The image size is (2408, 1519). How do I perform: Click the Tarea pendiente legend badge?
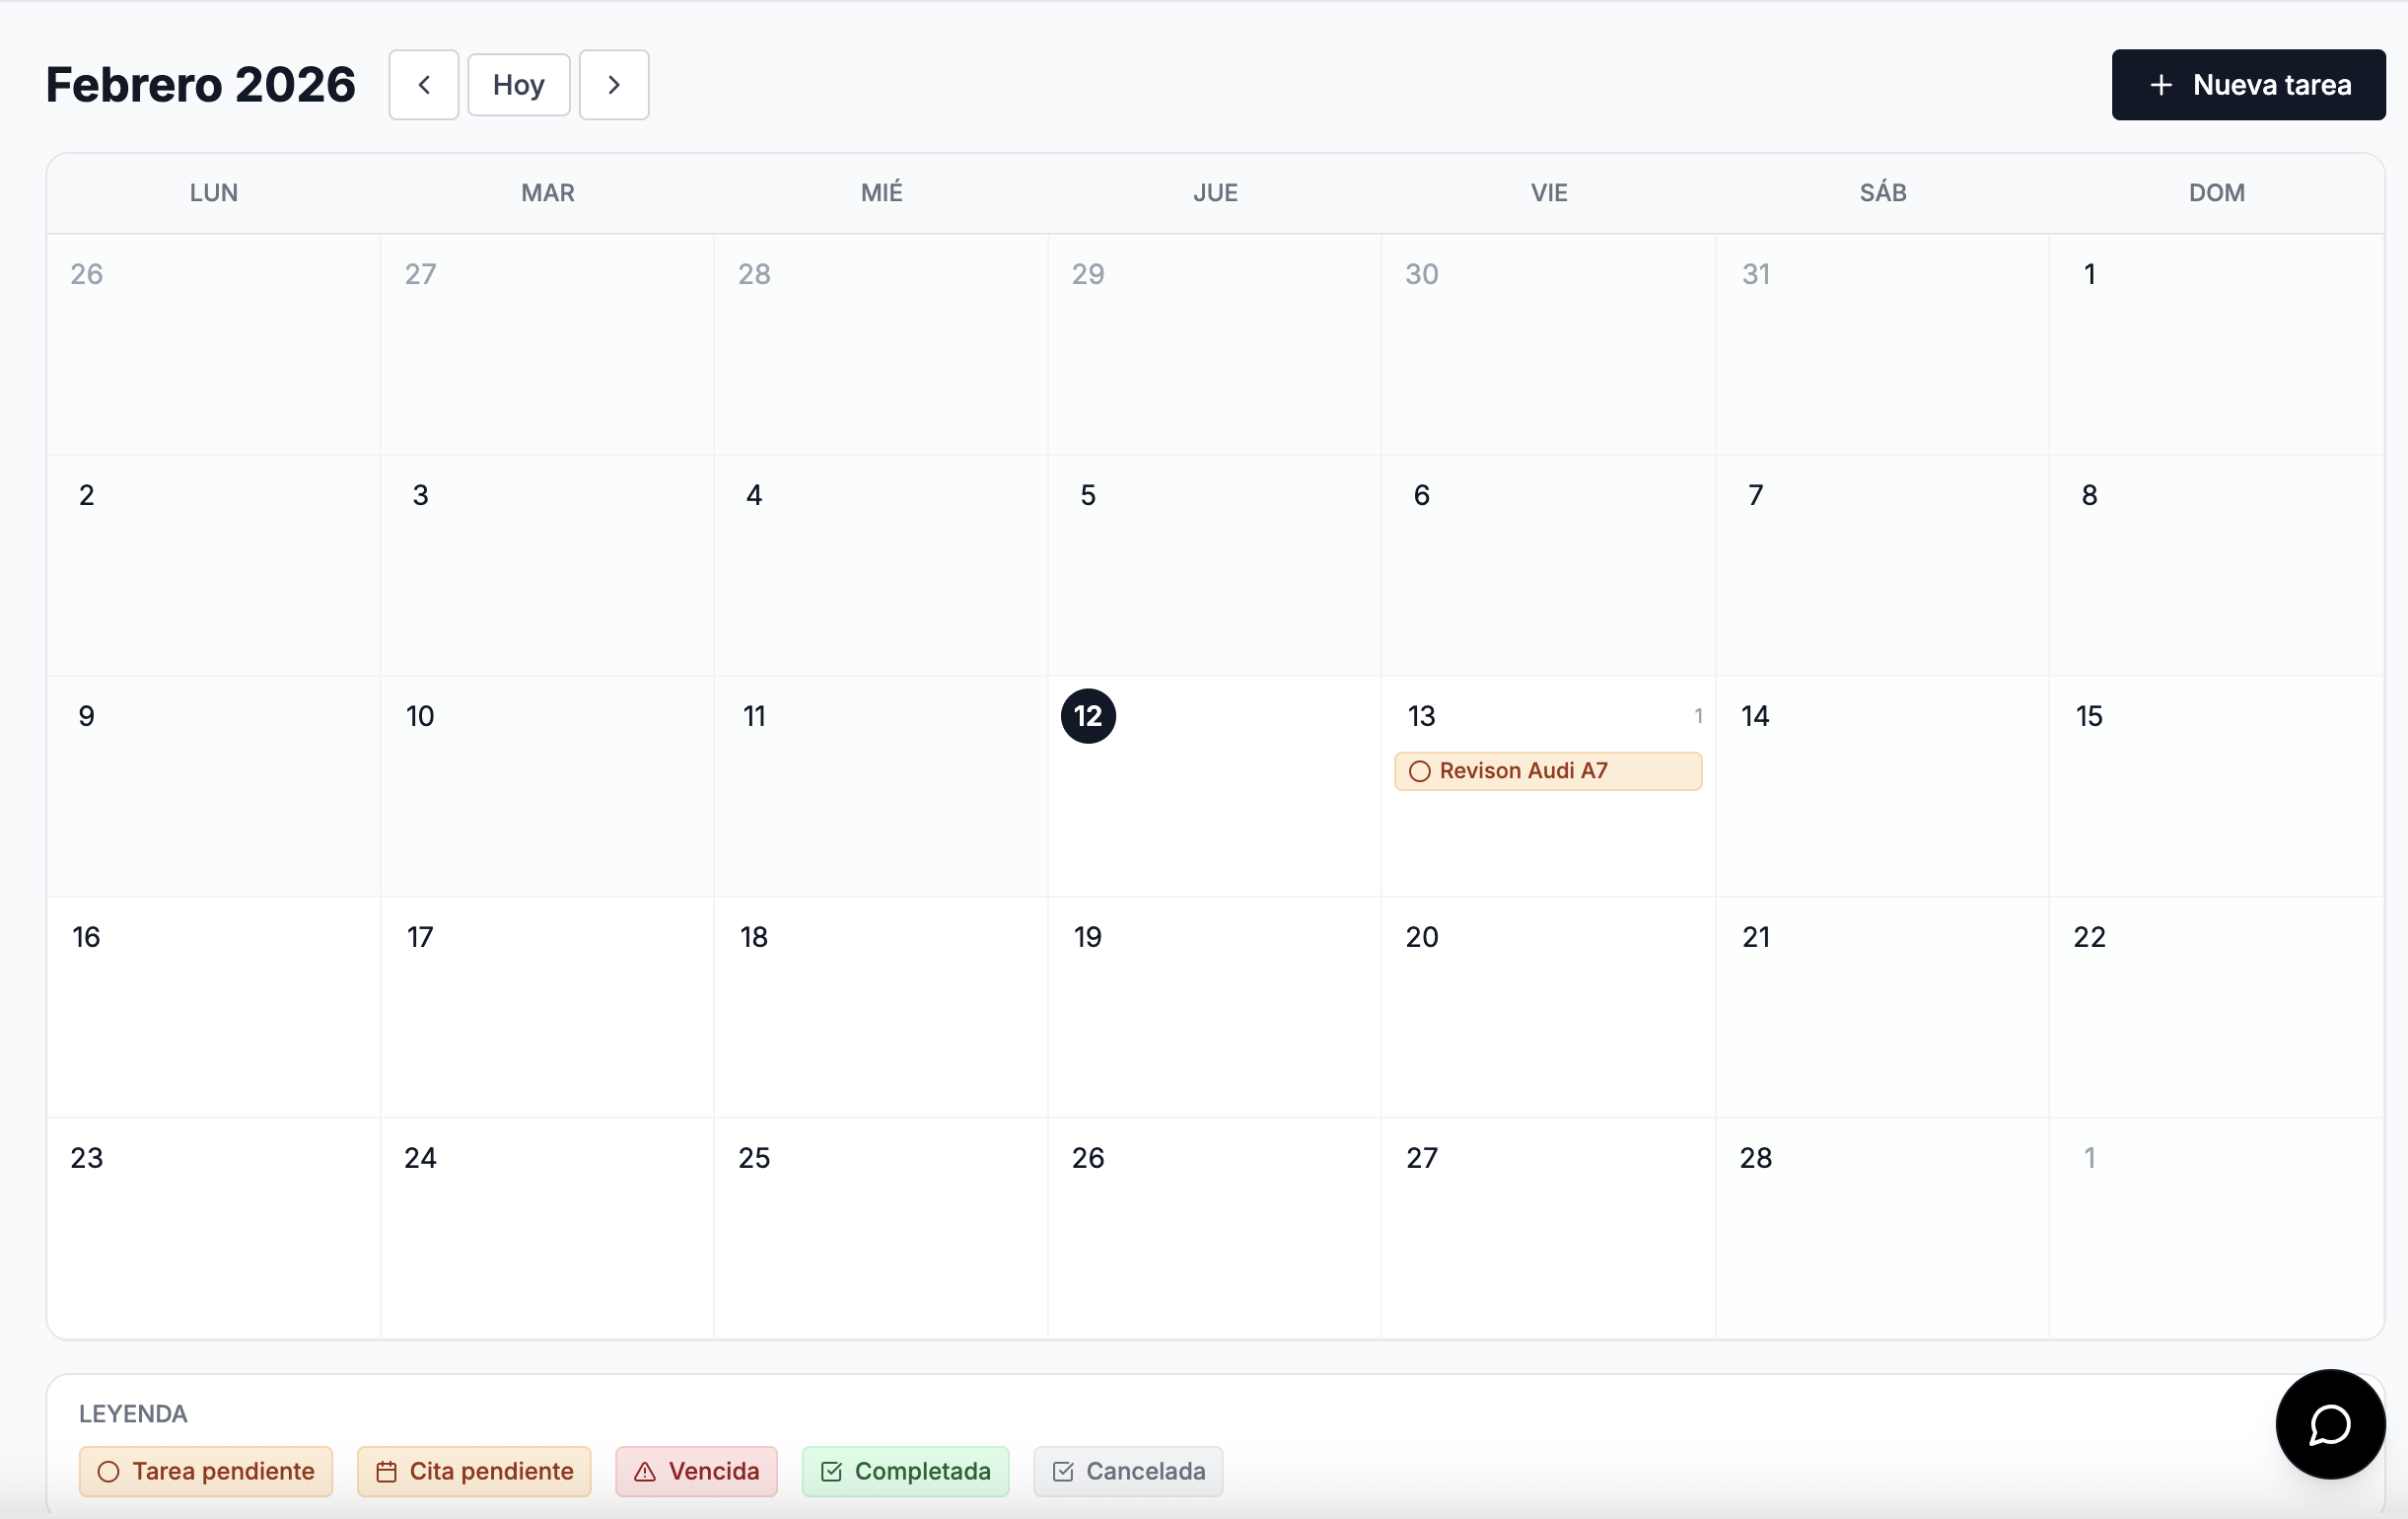(x=206, y=1471)
